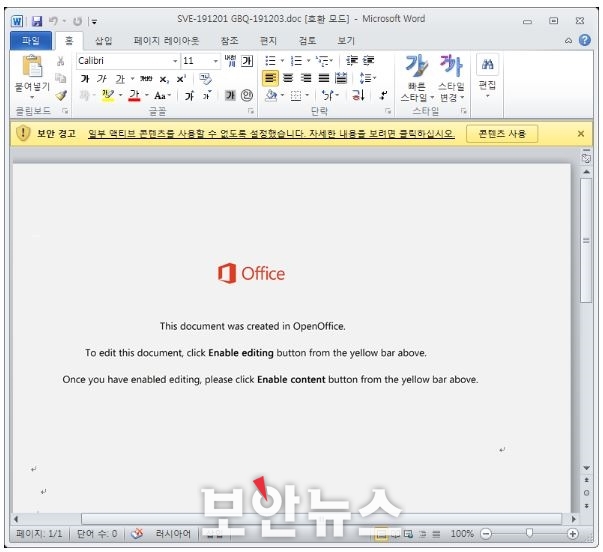Image resolution: width=603 pixels, height=552 pixels.
Task: Close the yellow security warning bar
Action: pyautogui.click(x=581, y=134)
